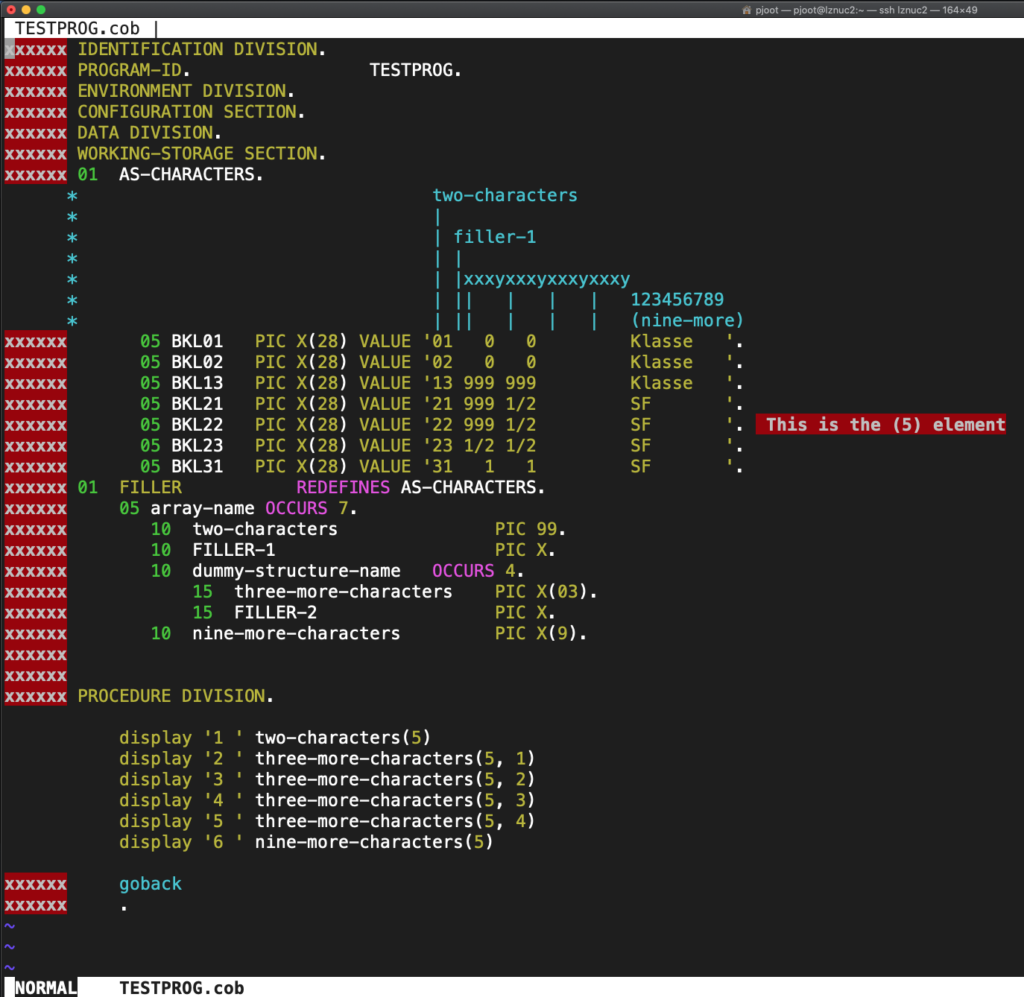Click 'two-characters' on the 10 level definition
Image resolution: width=1024 pixels, height=997 pixels.
pyautogui.click(x=264, y=530)
